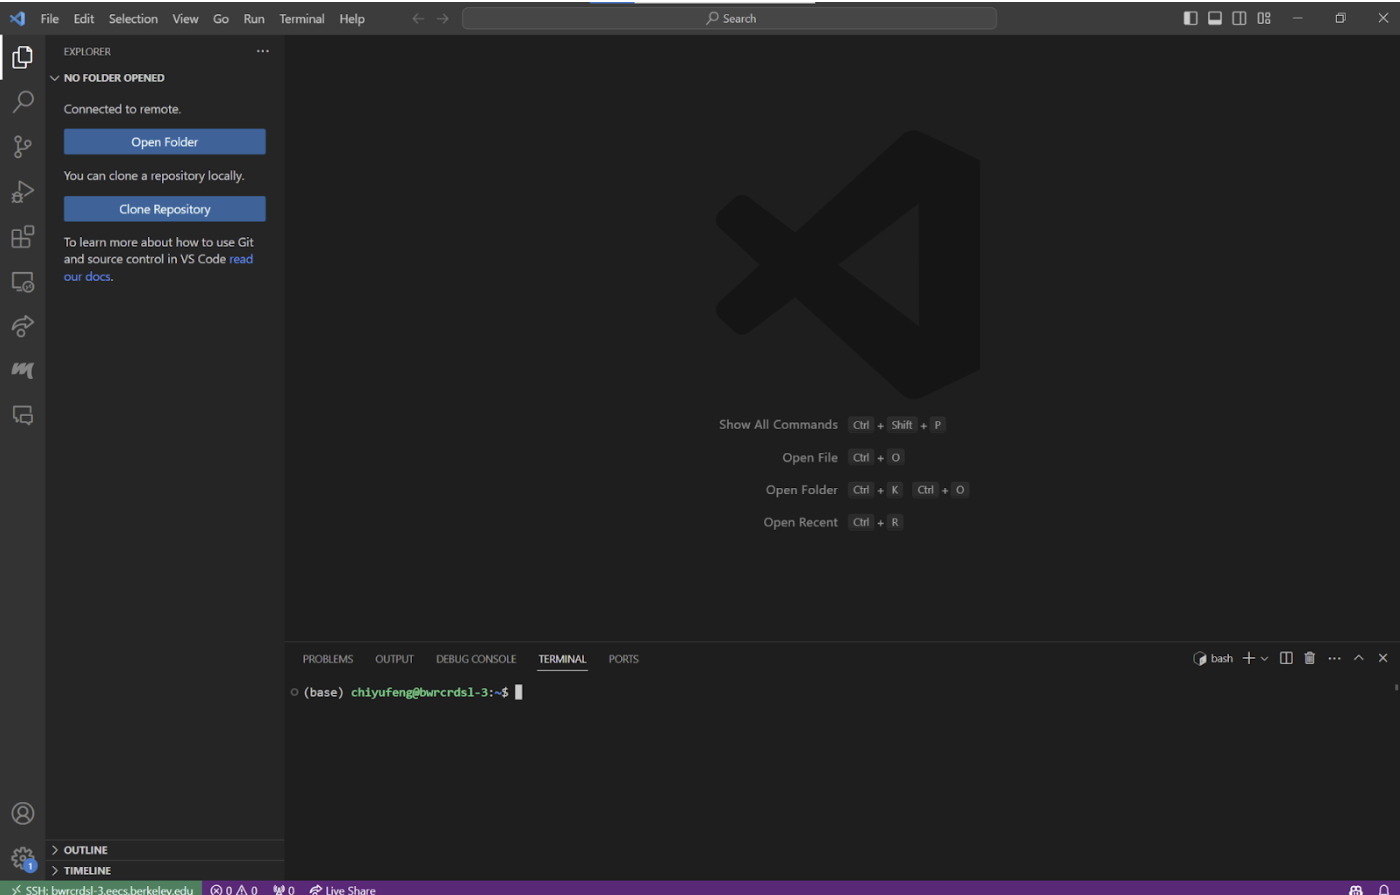This screenshot has height=895, width=1400.
Task: Click the Open Folder button
Action: [165, 142]
